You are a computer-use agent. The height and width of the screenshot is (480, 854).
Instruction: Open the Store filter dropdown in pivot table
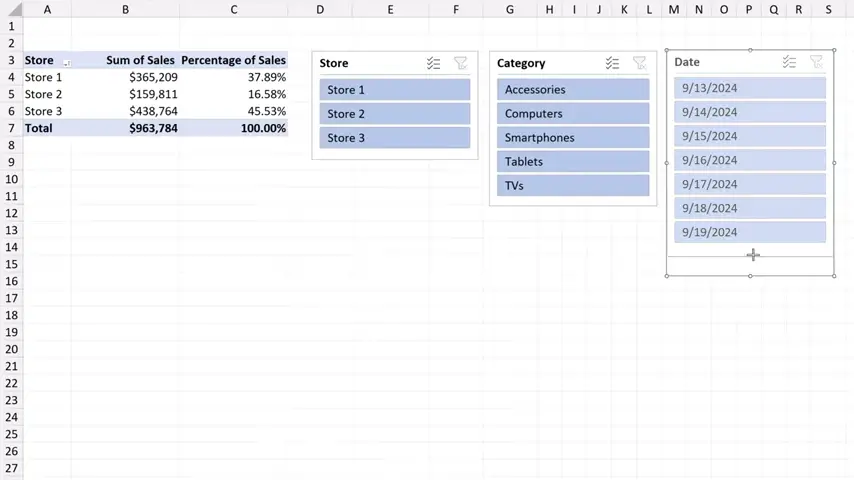[66, 61]
